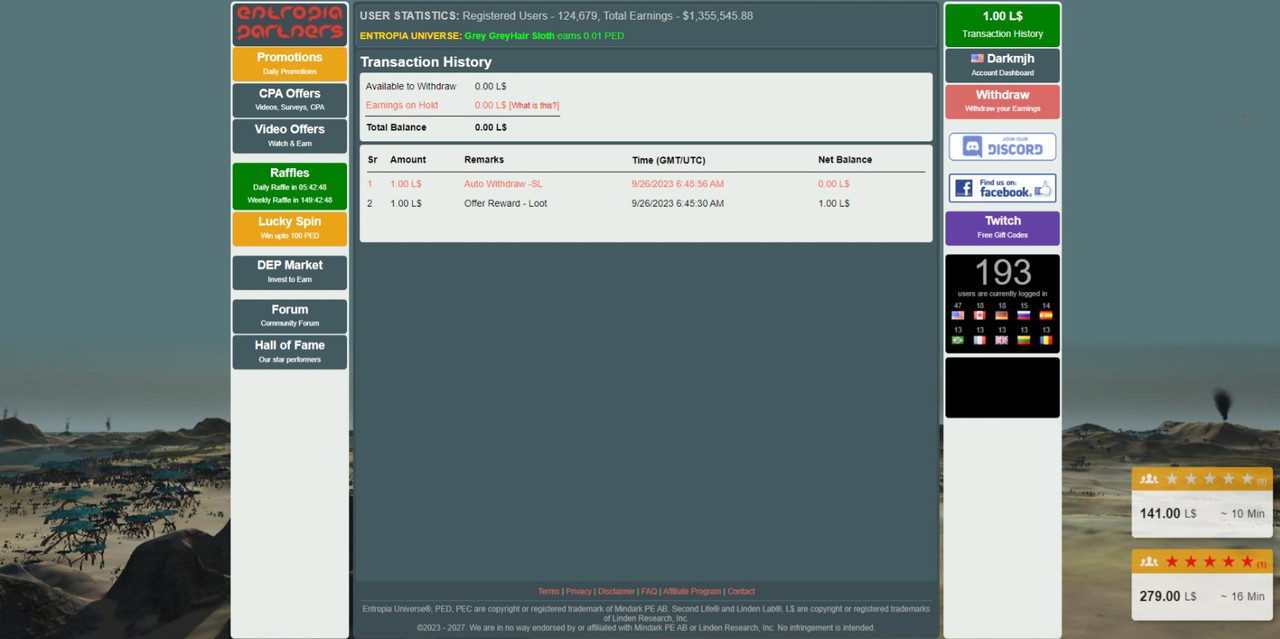Open the Hall of Fame page

click(290, 352)
